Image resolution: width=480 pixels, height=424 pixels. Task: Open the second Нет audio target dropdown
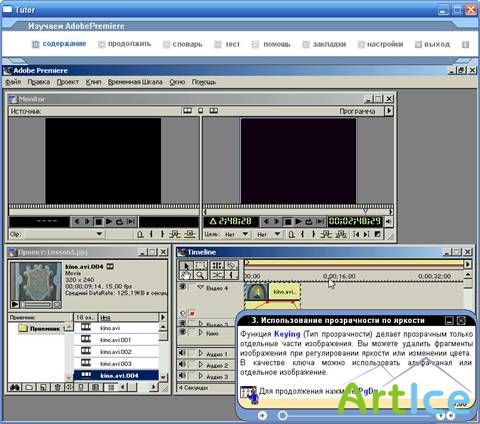[277, 234]
